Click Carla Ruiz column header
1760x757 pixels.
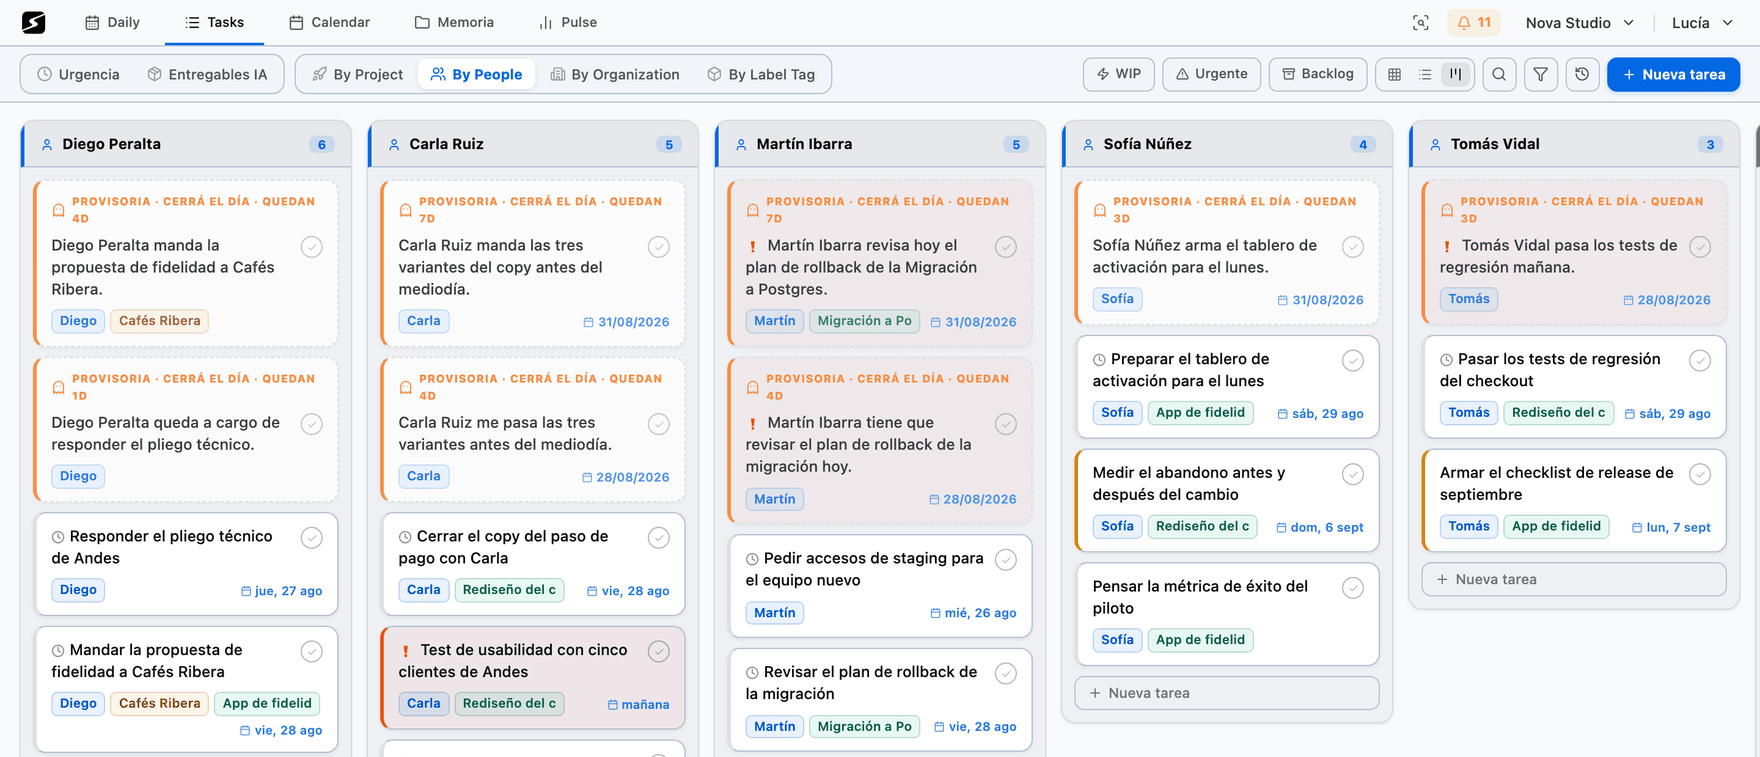[x=533, y=144]
